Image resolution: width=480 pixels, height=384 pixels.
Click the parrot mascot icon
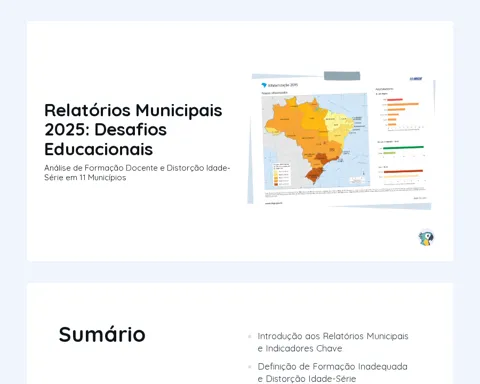[426, 238]
